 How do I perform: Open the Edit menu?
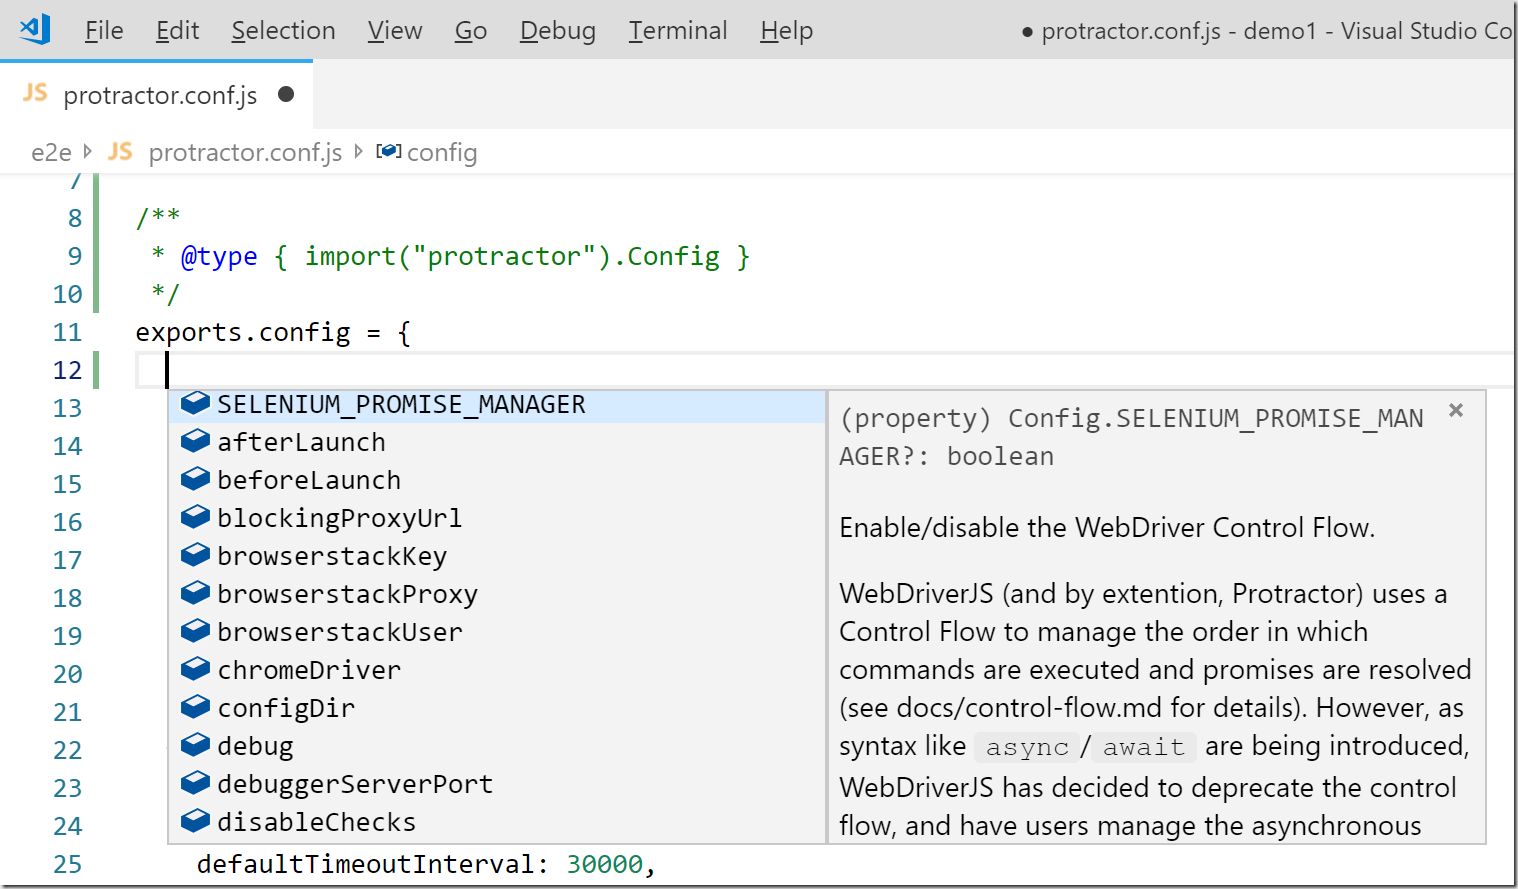click(177, 31)
